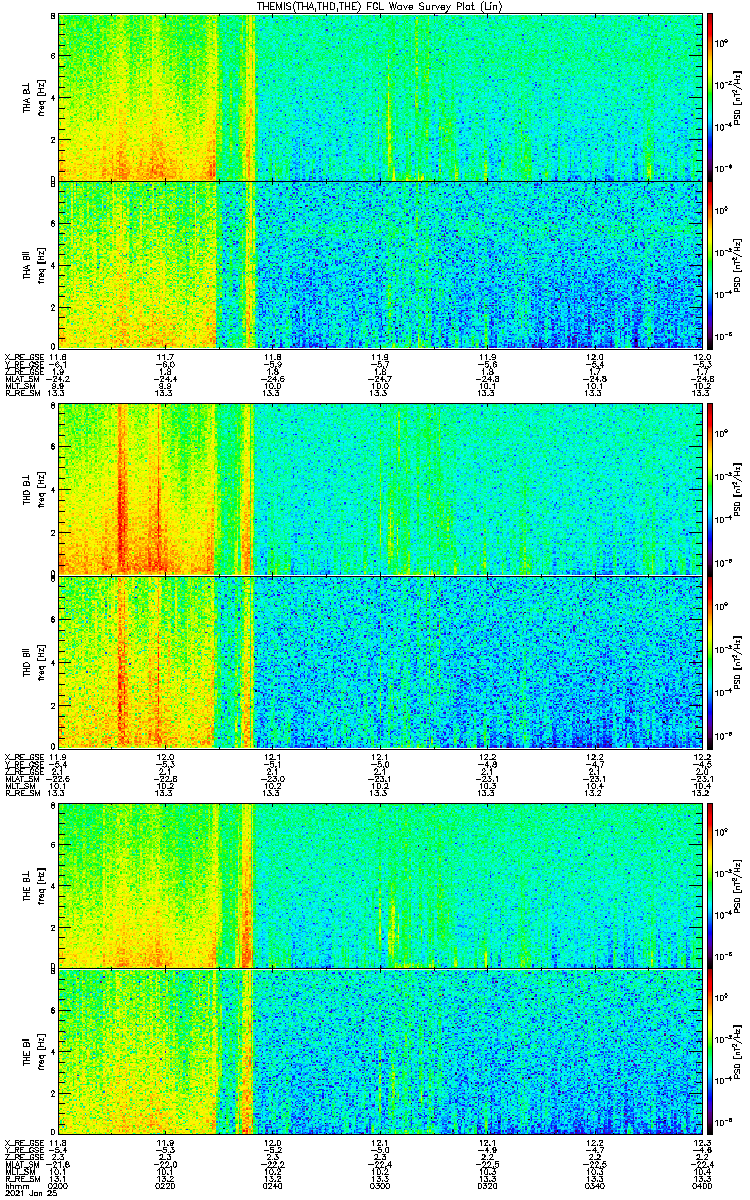
Task: Select the THE B-perpendicular spectrogram panel
Action: pos(380,885)
